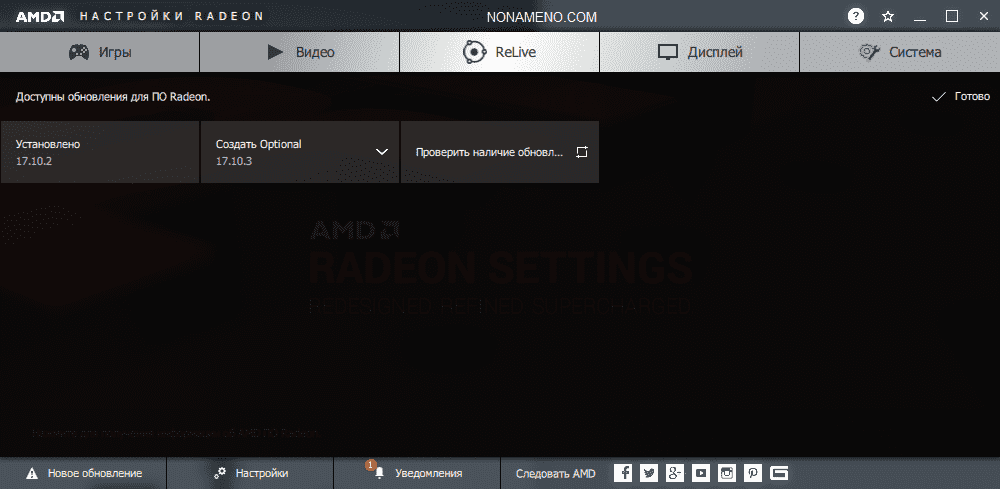Click the Instagram icon
The height and width of the screenshot is (489, 1000).
coord(727,473)
